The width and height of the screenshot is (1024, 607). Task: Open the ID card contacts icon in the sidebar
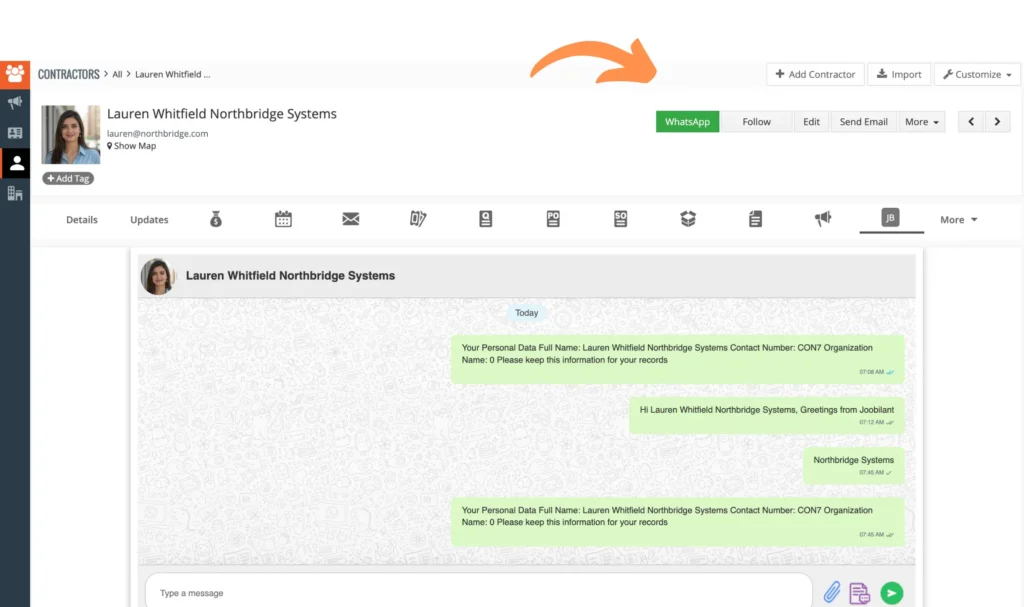tap(15, 132)
